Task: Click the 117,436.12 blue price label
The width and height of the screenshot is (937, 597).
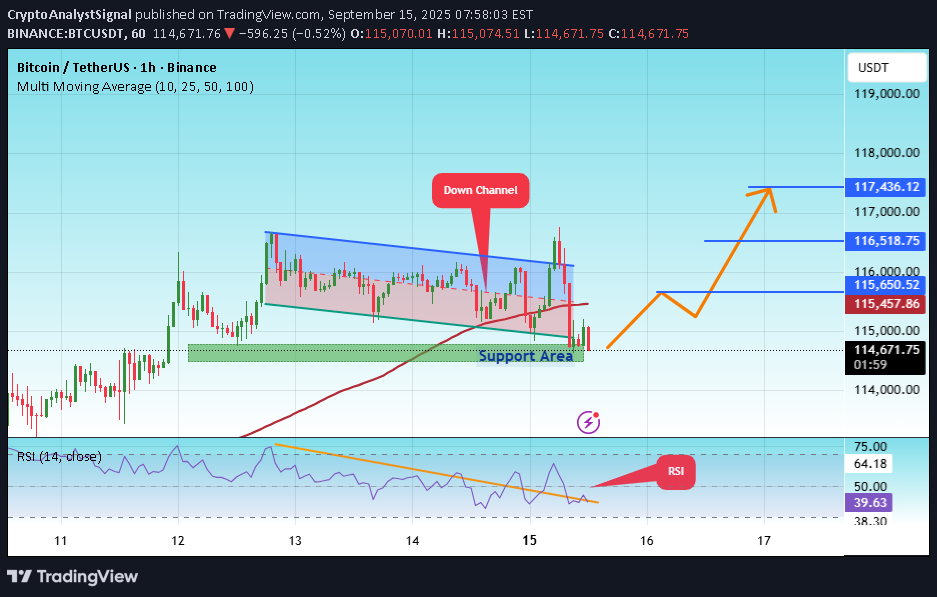Action: (x=886, y=187)
